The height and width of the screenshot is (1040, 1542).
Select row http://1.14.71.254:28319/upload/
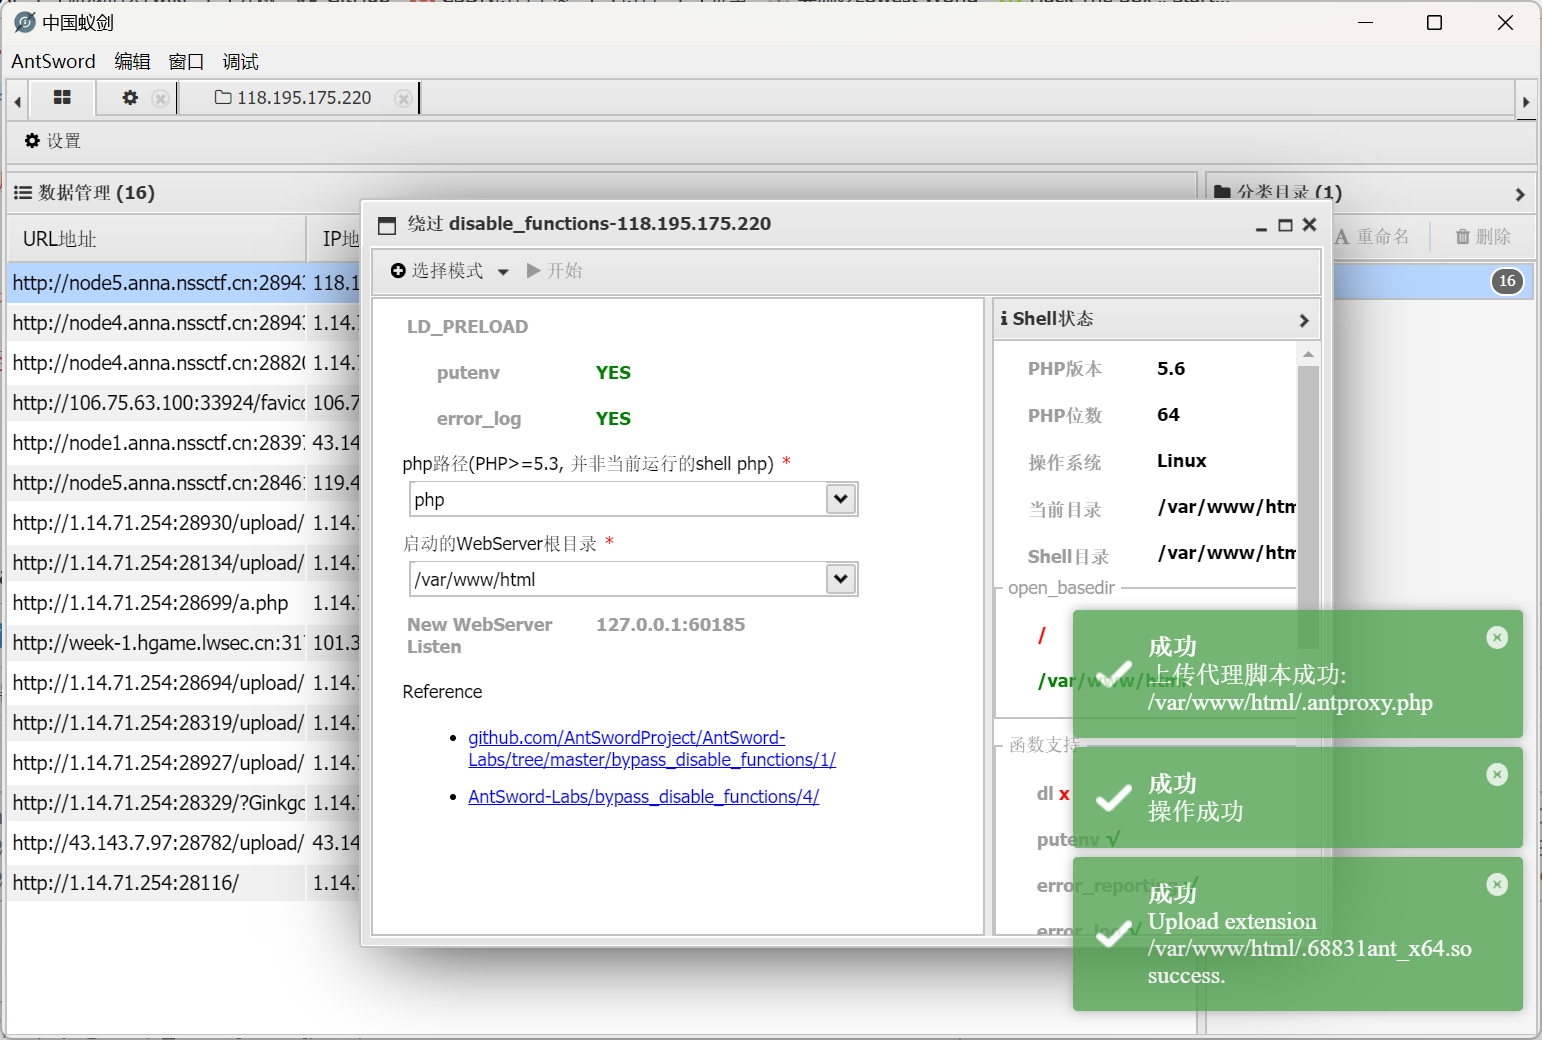pos(184,723)
